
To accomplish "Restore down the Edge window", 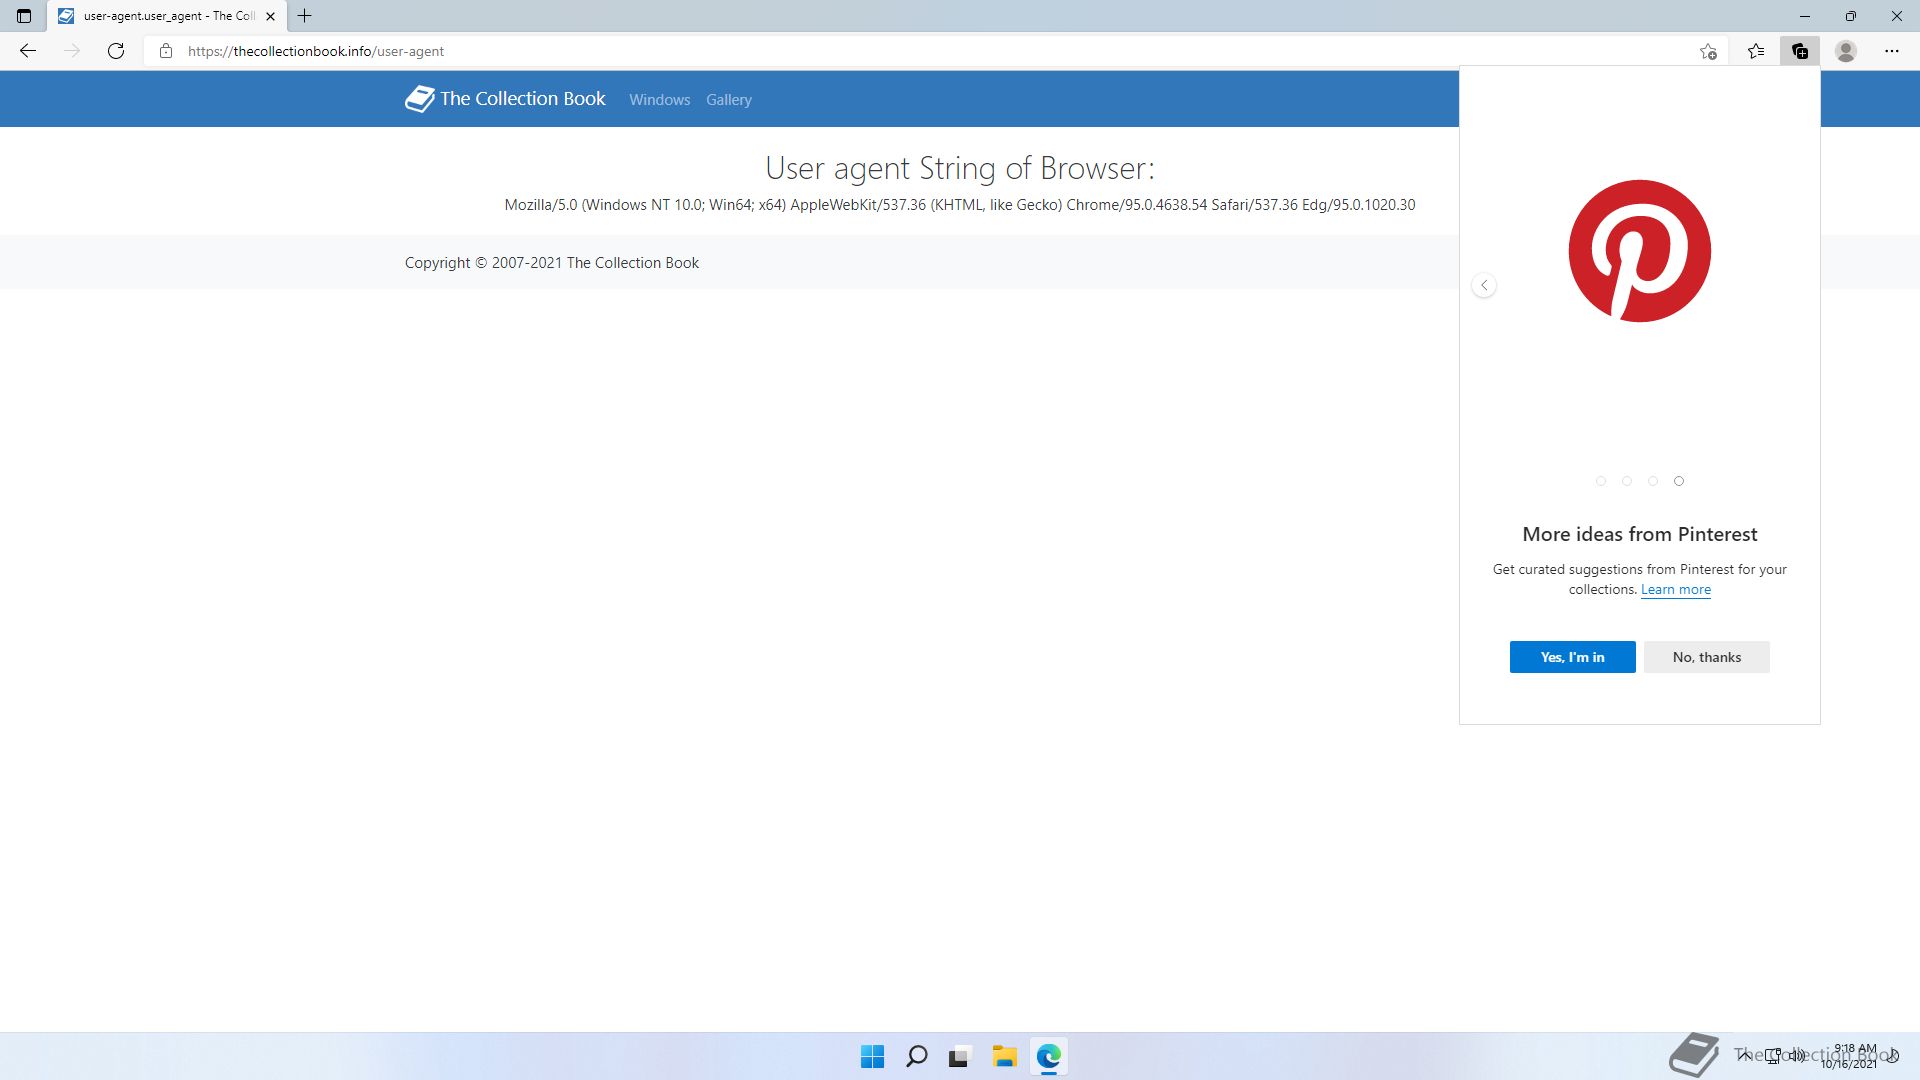I will click(x=1851, y=16).
